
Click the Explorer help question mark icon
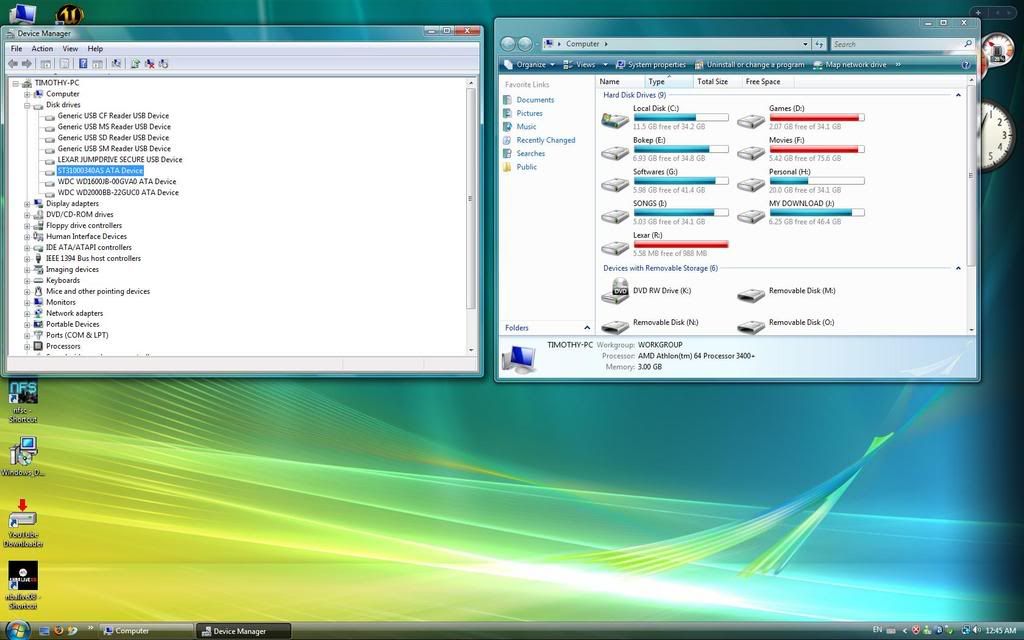965,64
